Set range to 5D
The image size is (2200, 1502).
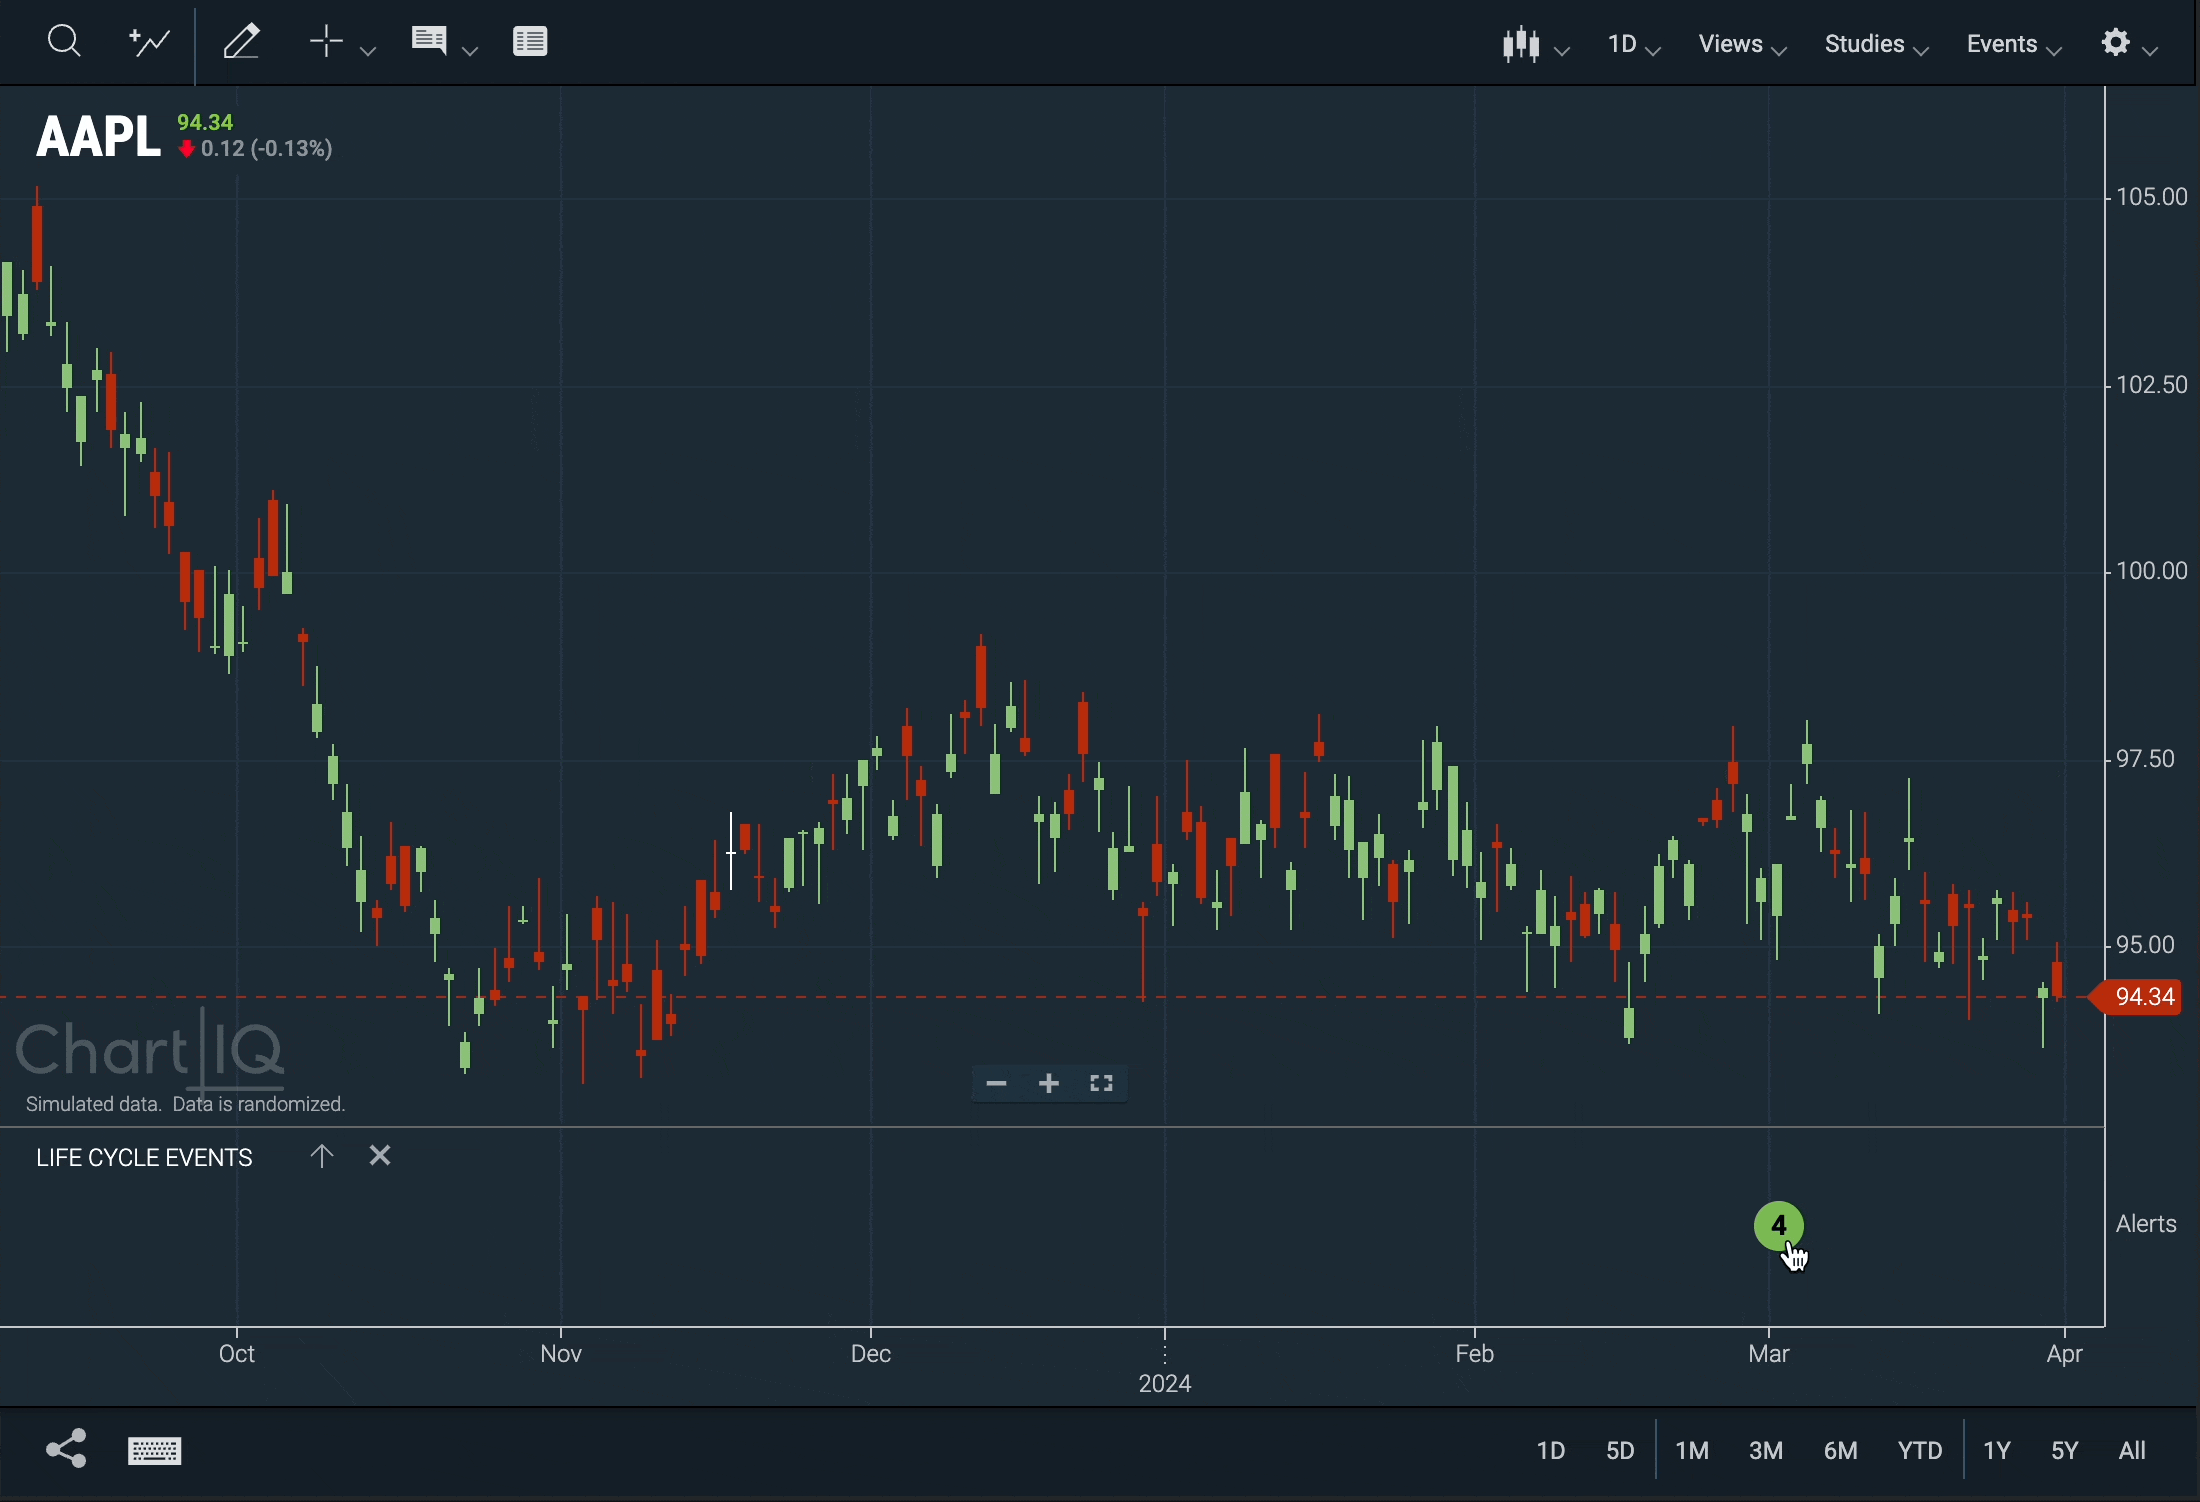[x=1622, y=1451]
